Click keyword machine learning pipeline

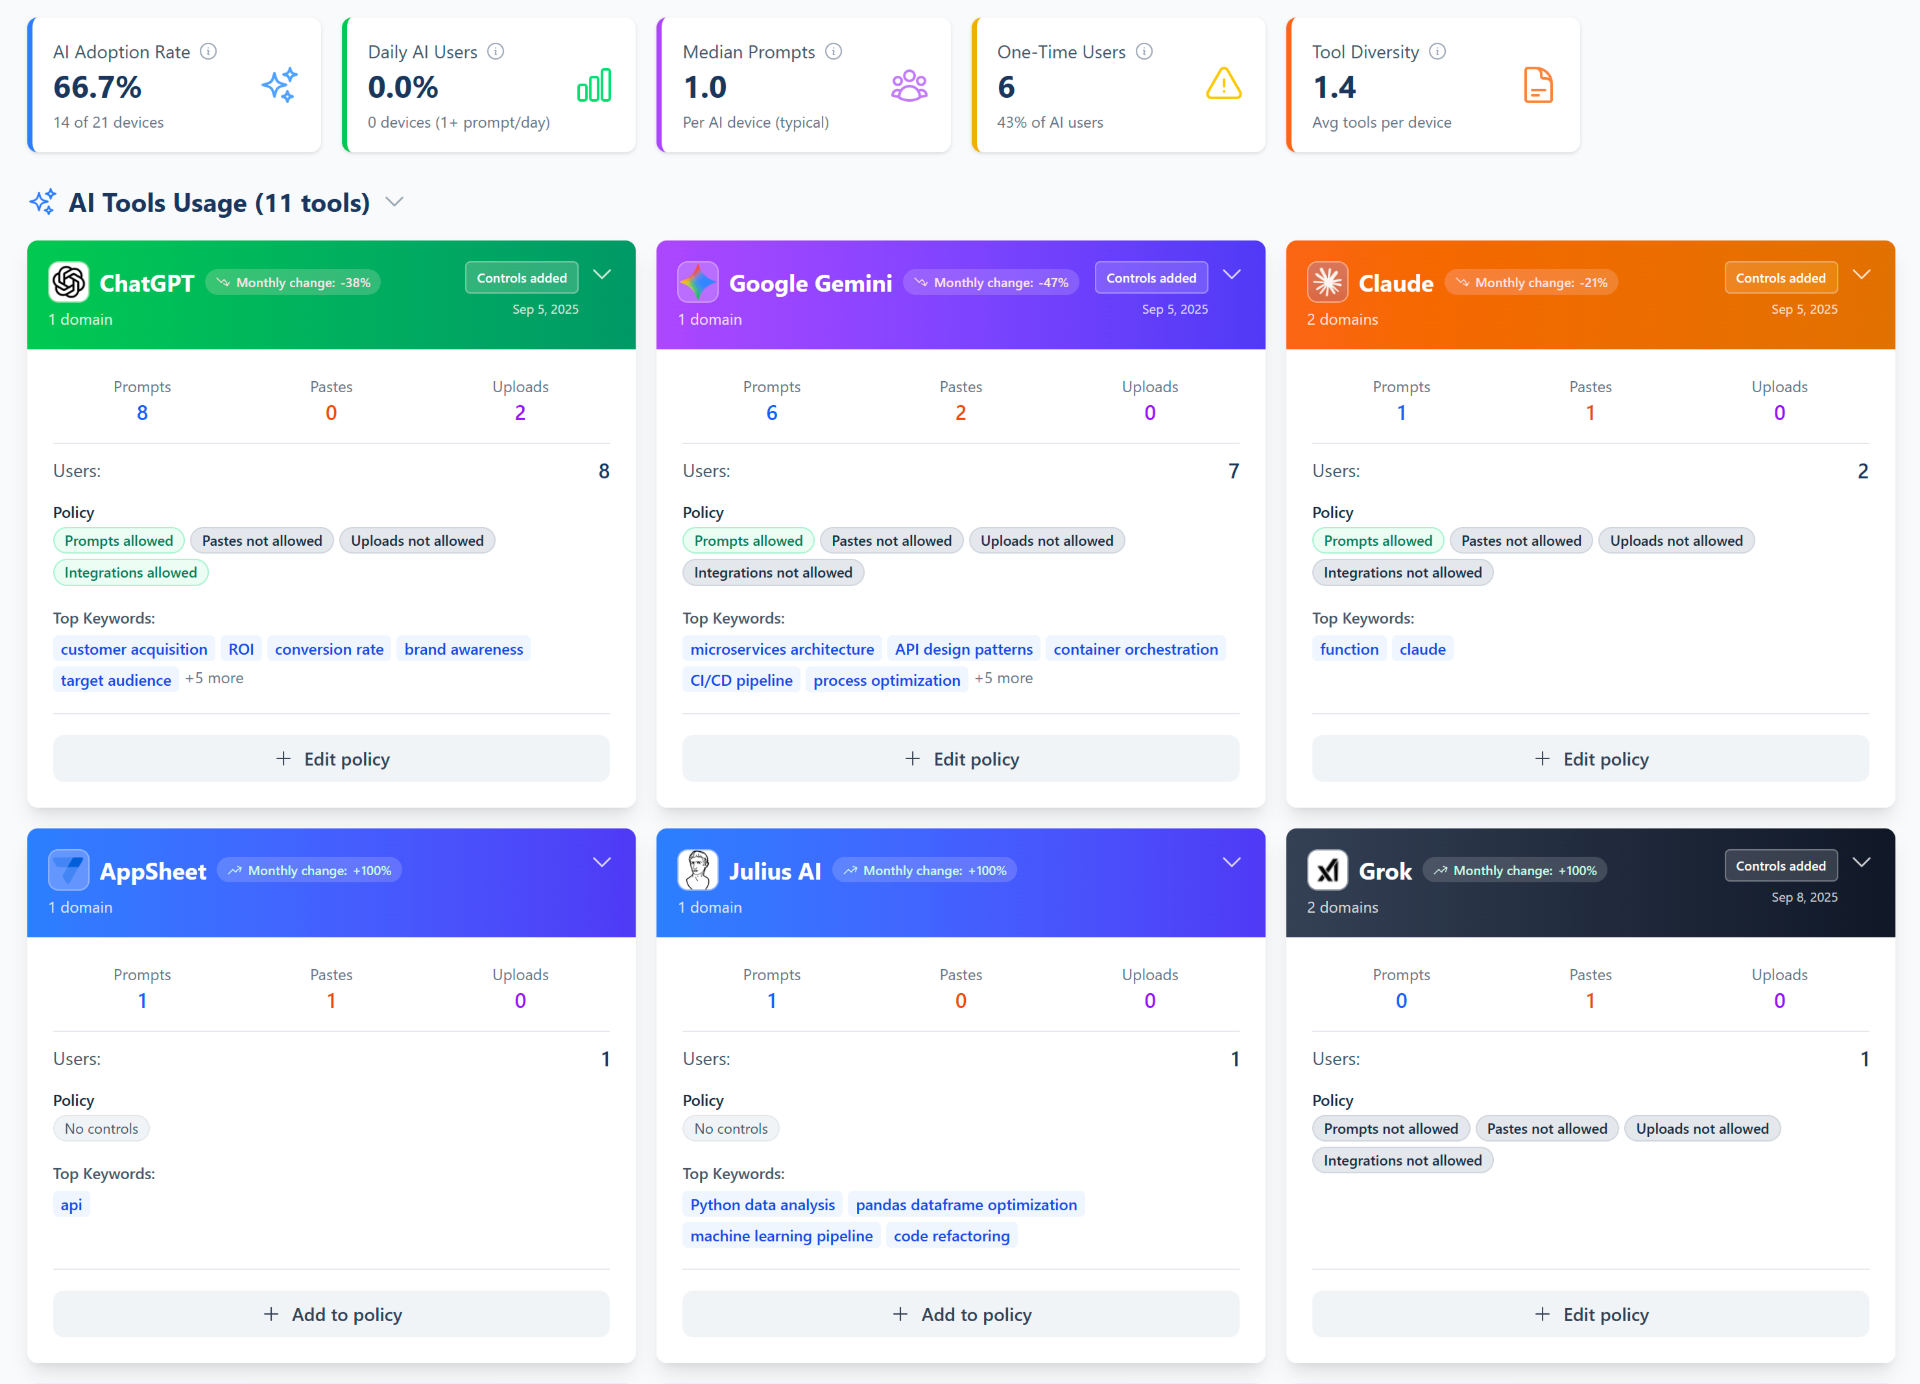point(781,1236)
